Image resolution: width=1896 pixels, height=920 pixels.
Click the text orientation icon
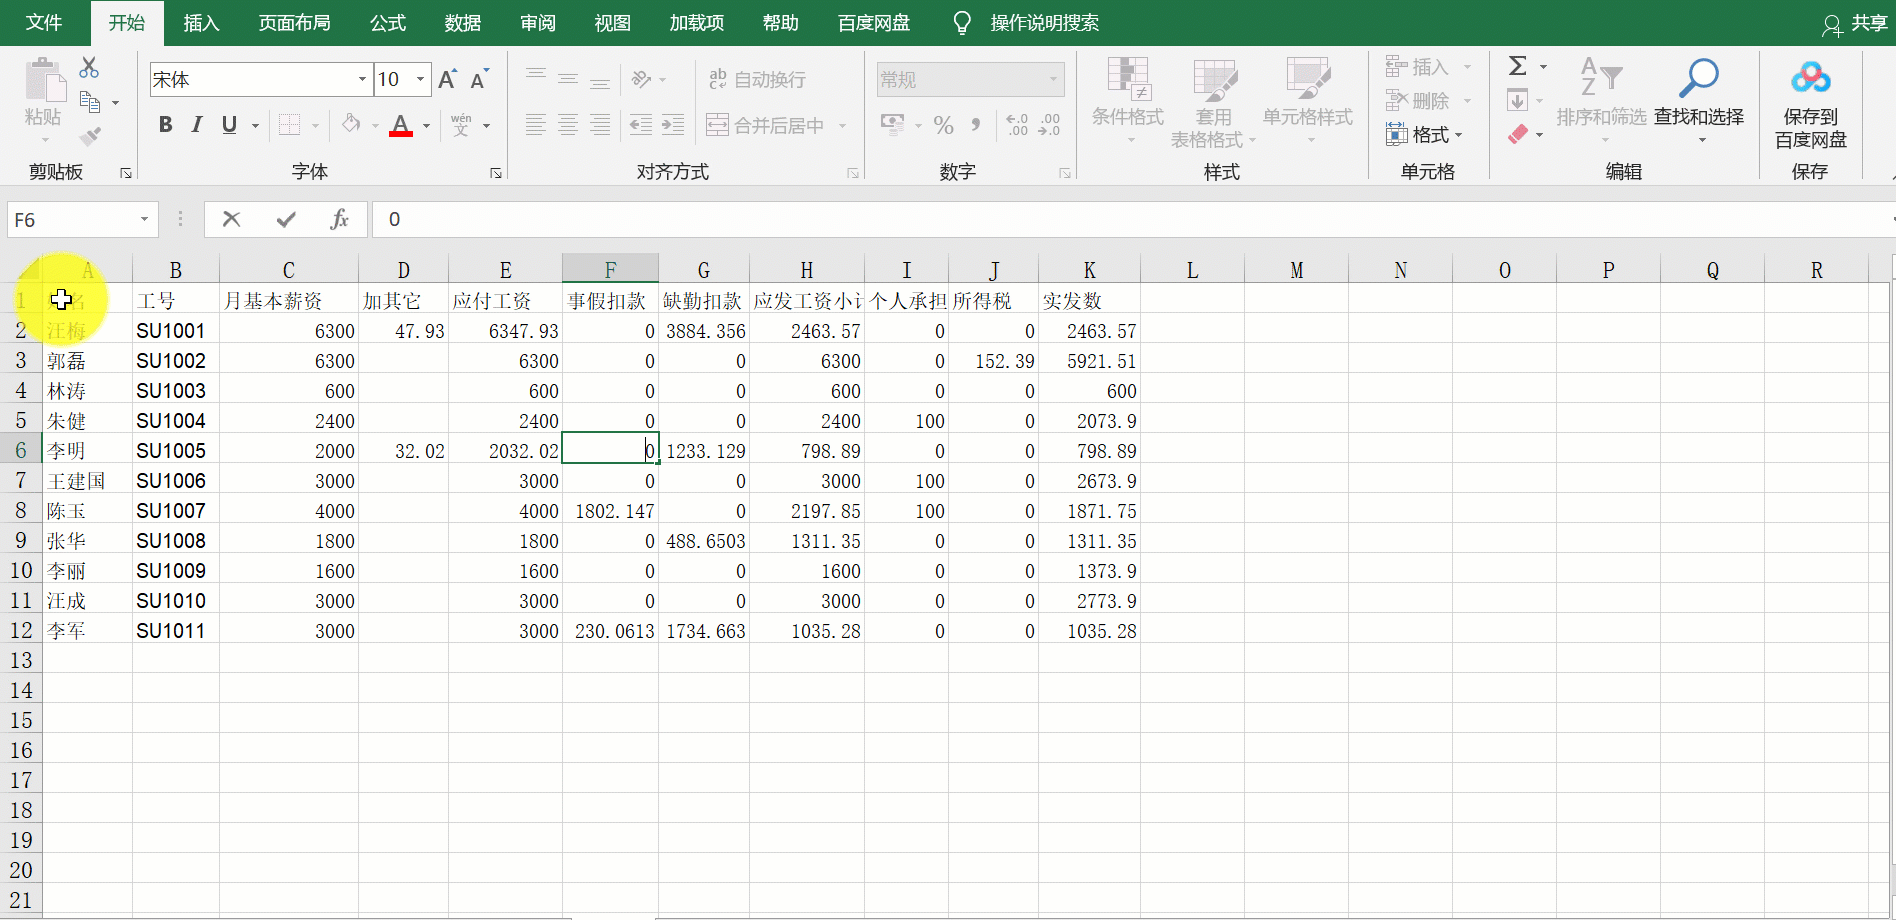point(642,78)
